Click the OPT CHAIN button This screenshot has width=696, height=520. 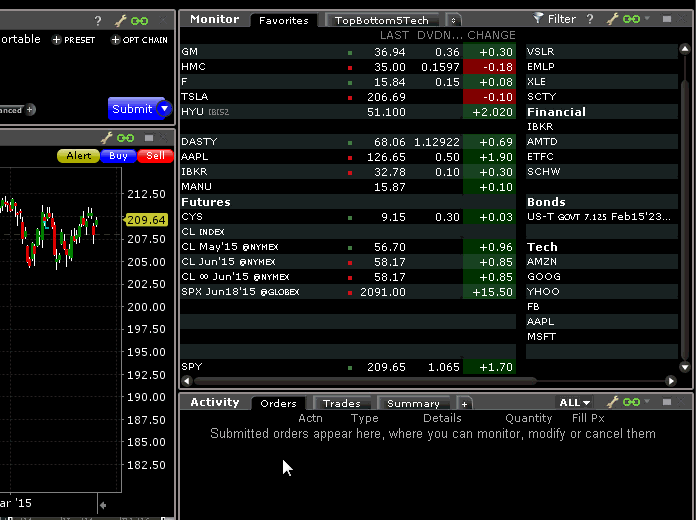click(x=140, y=40)
